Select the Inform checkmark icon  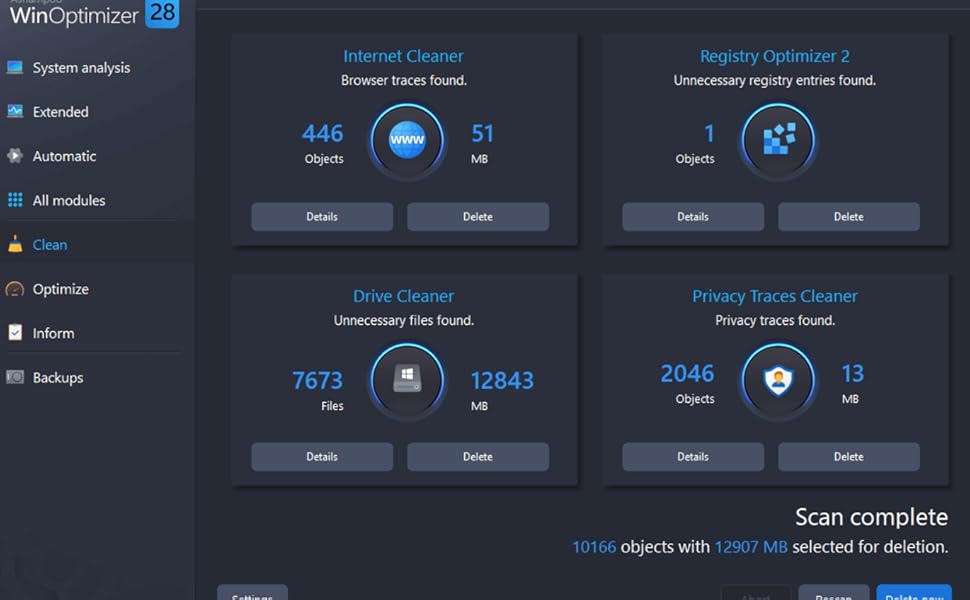(x=14, y=332)
